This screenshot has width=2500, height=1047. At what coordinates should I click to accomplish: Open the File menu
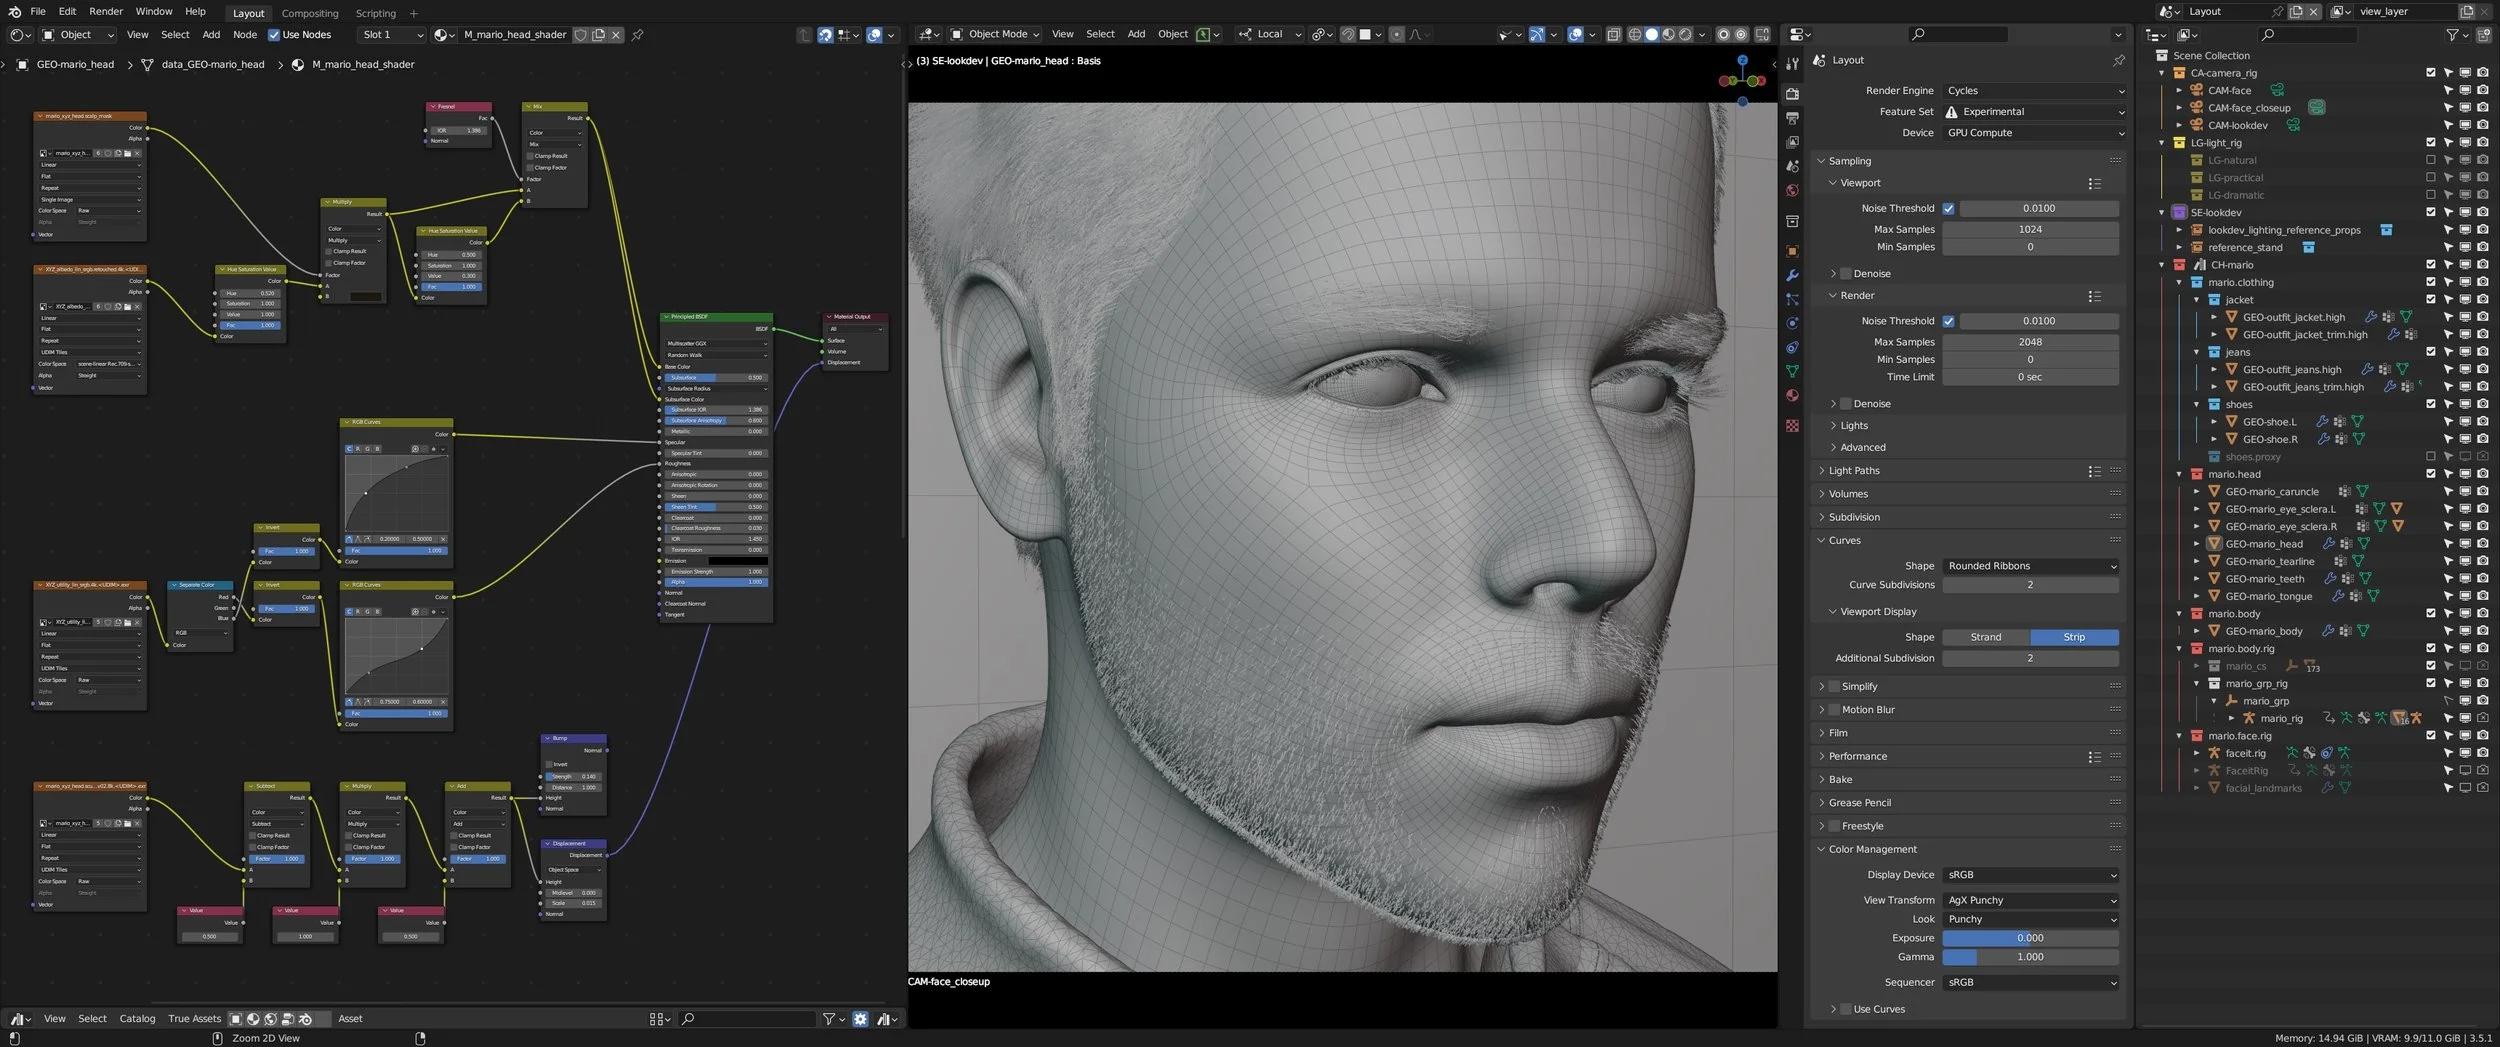(x=38, y=12)
